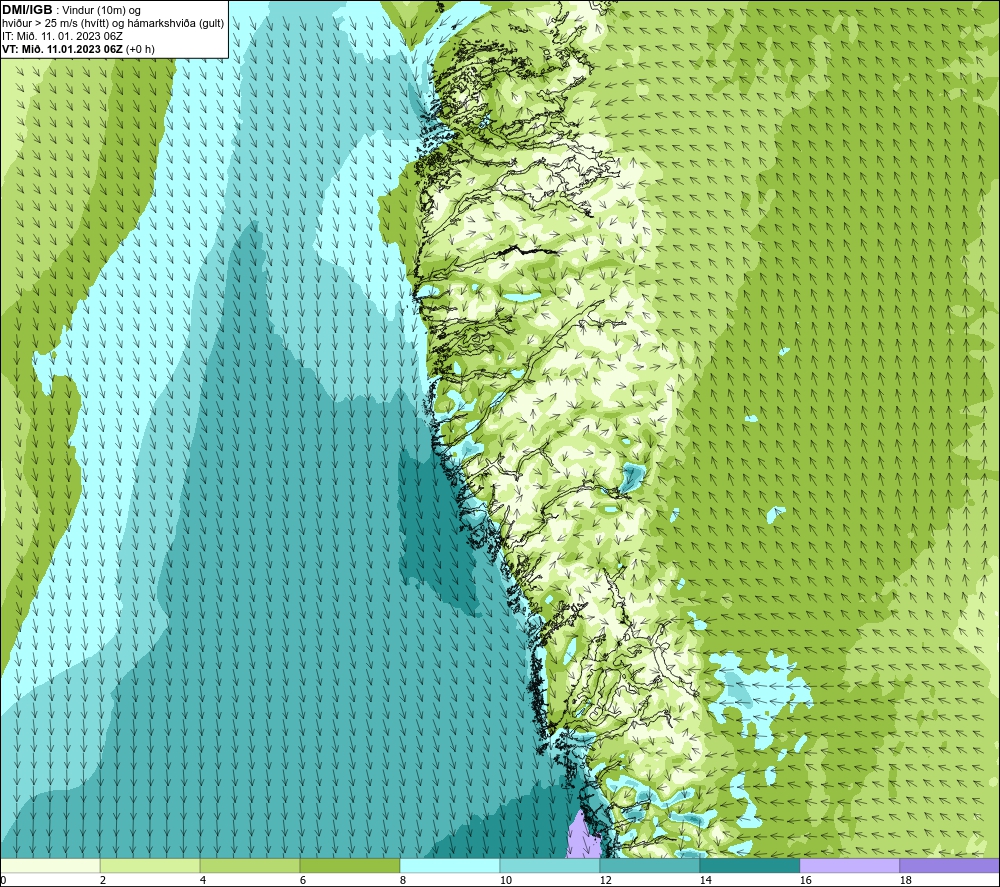Click the light green 2–4 m/s legend swatch
Image resolution: width=1000 pixels, height=887 pixels.
150,865
